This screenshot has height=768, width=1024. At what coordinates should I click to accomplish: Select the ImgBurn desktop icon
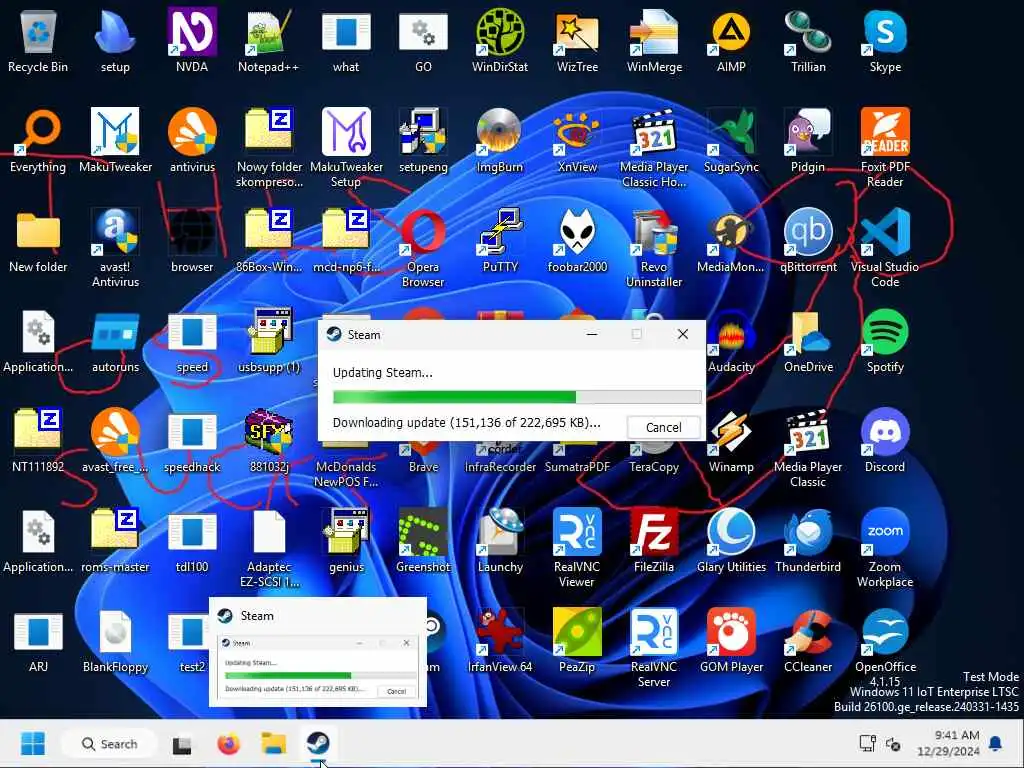pyautogui.click(x=500, y=141)
